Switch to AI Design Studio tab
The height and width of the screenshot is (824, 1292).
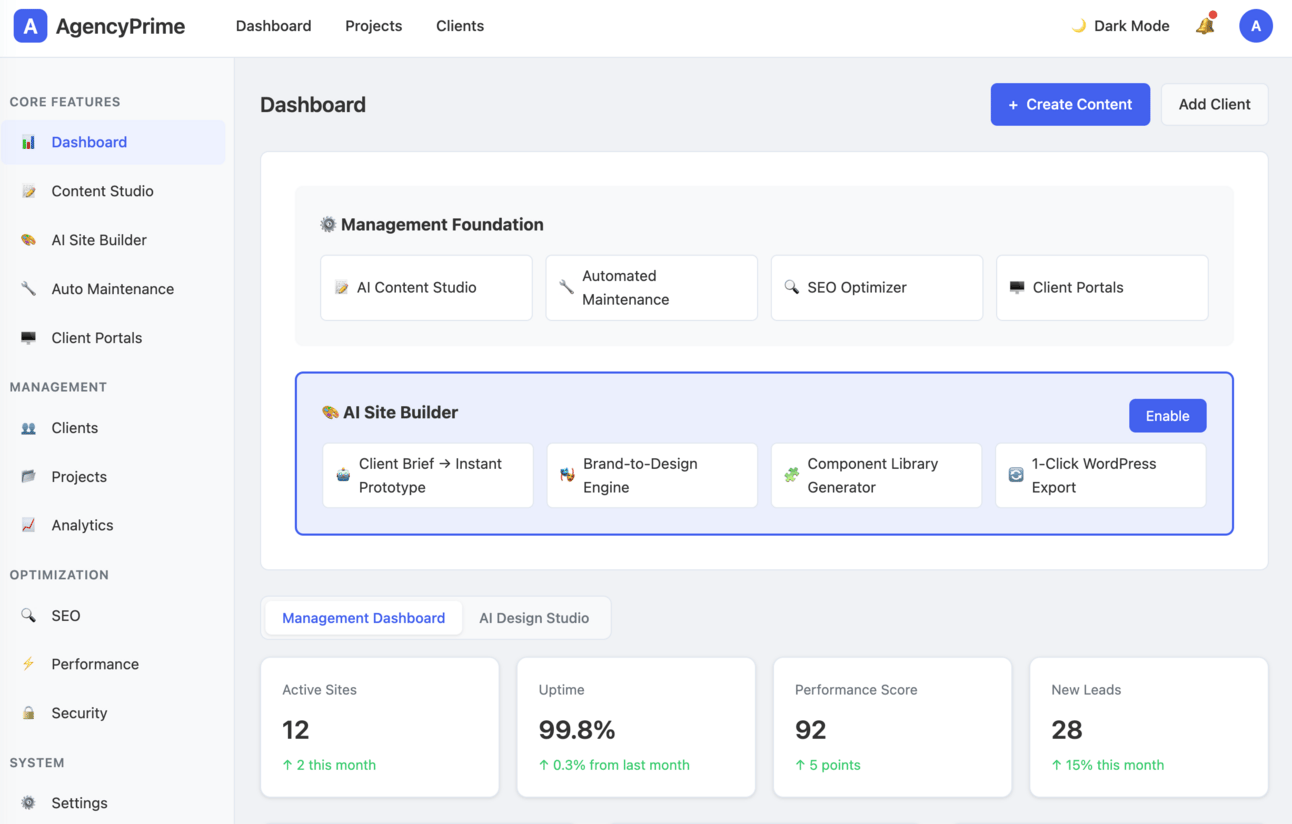click(534, 618)
